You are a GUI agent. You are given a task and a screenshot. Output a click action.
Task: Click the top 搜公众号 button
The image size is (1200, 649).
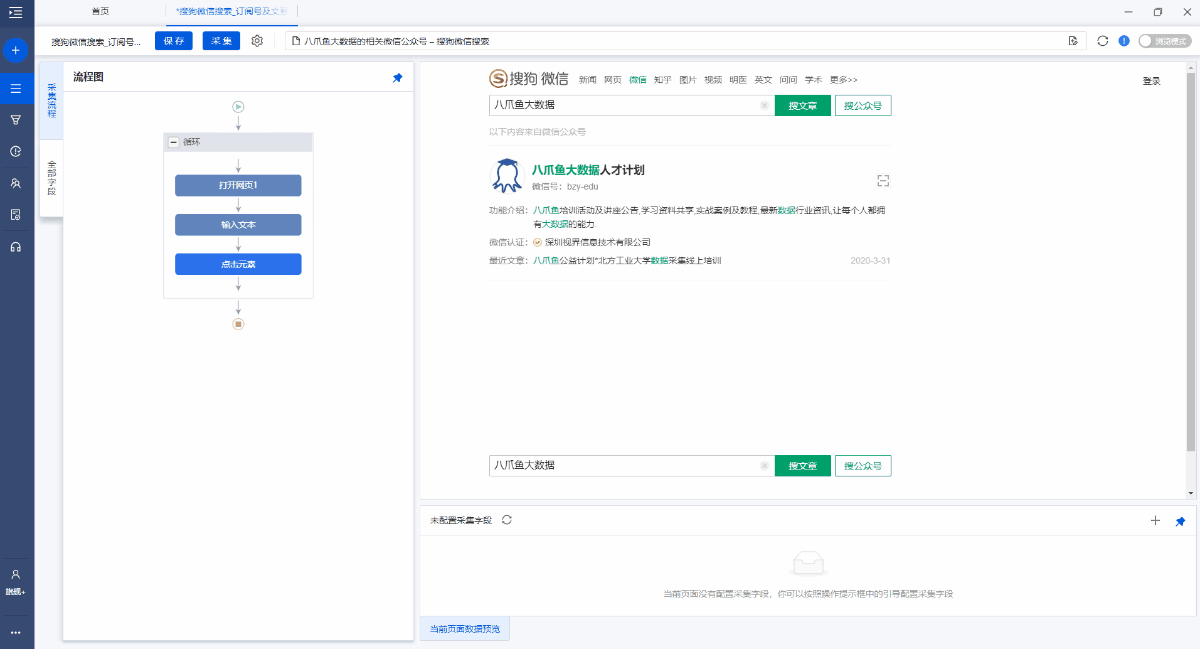point(863,105)
